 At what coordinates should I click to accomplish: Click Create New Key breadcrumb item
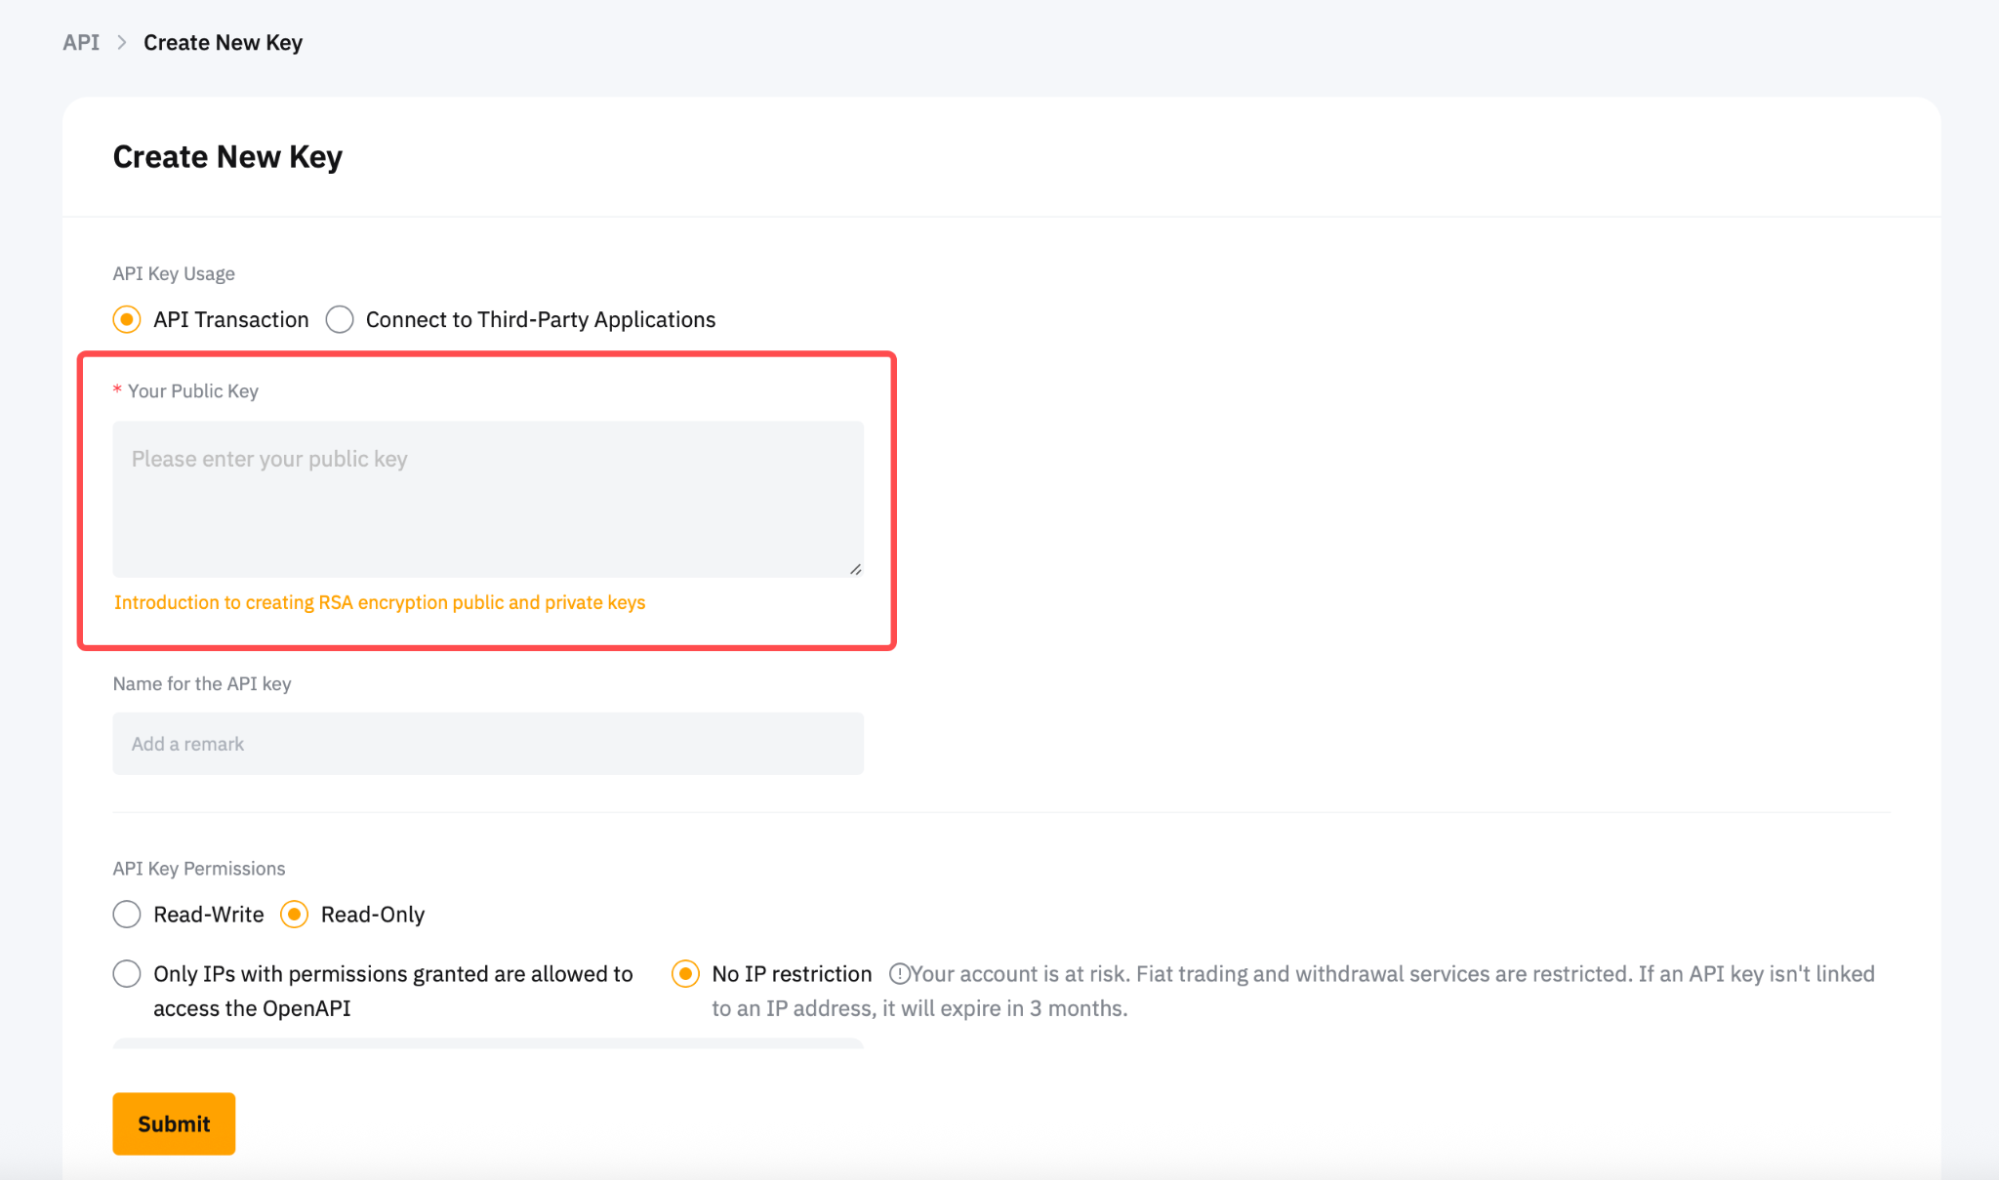point(223,43)
